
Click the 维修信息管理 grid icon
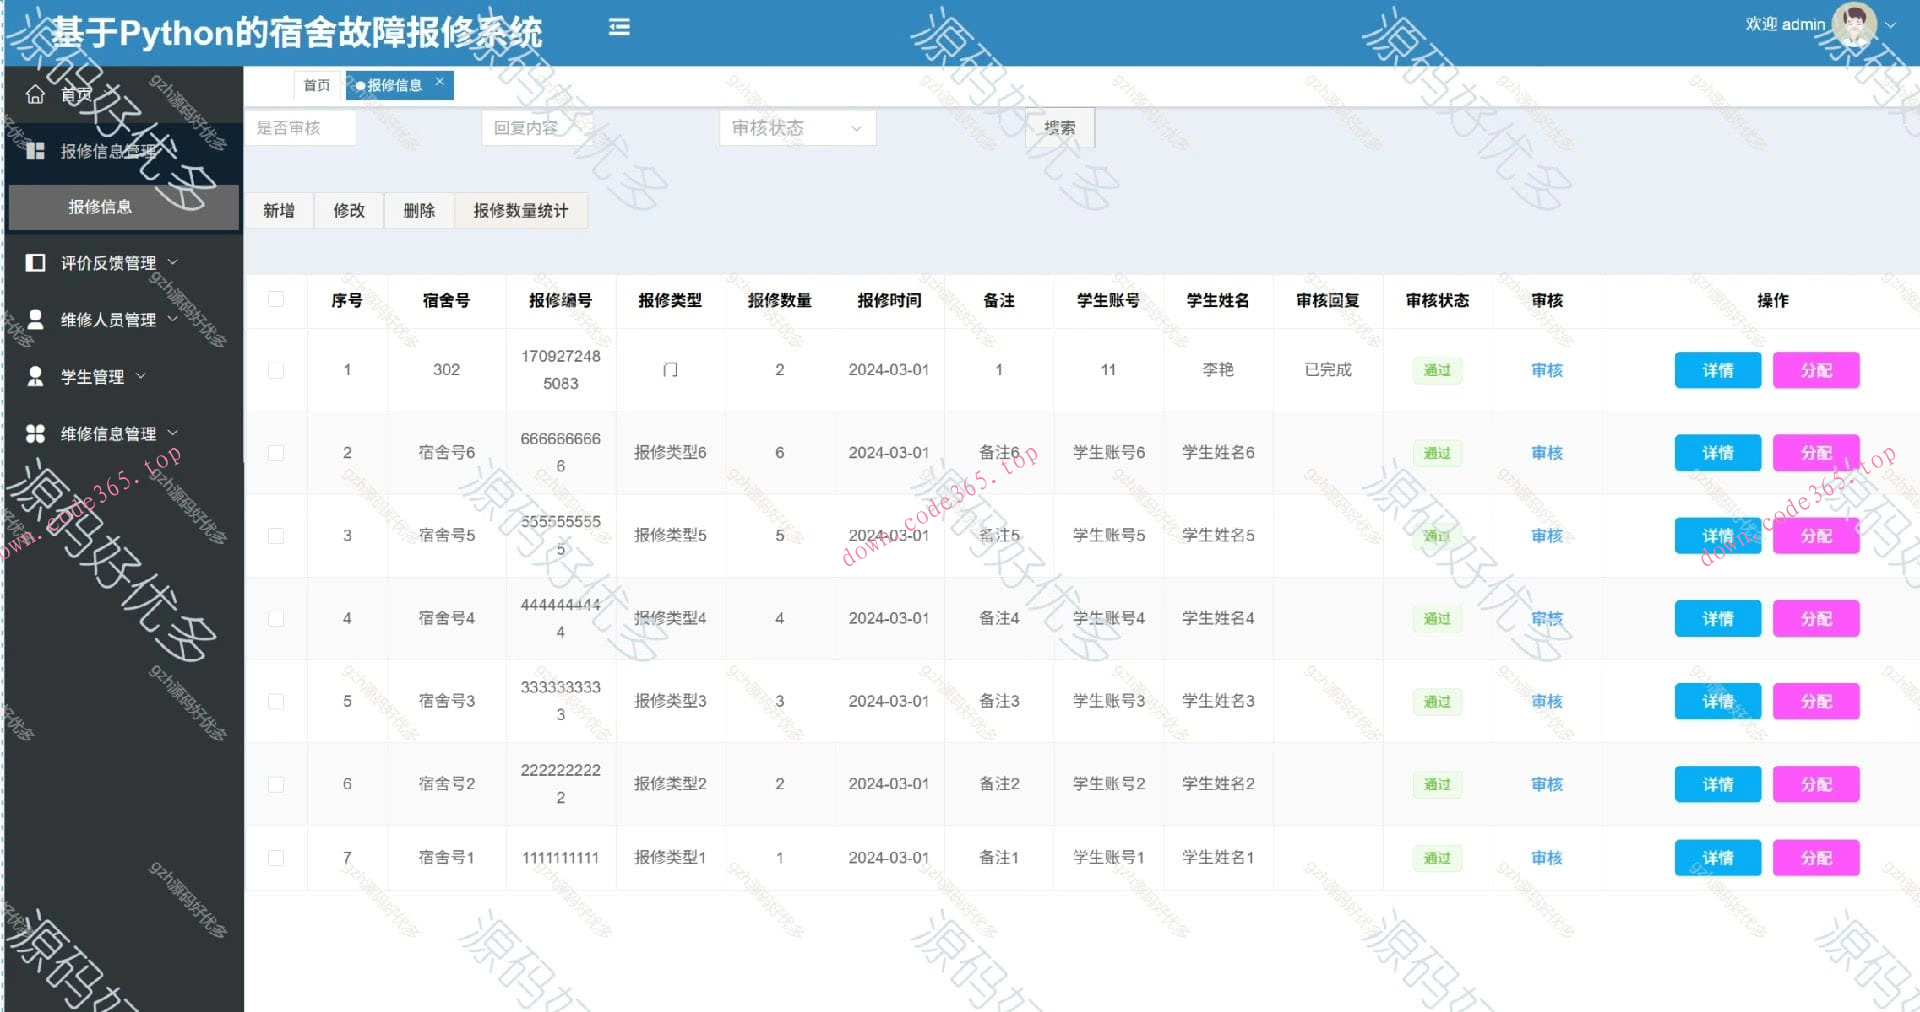(36, 433)
